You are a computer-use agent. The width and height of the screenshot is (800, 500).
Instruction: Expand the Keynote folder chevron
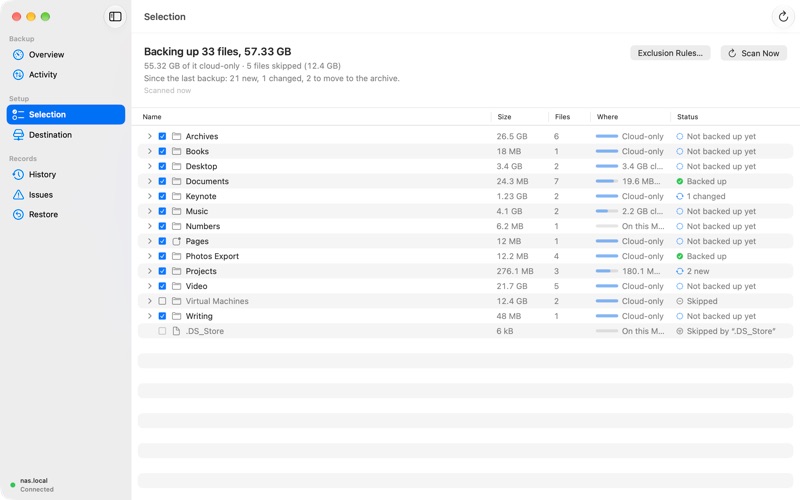(x=149, y=196)
